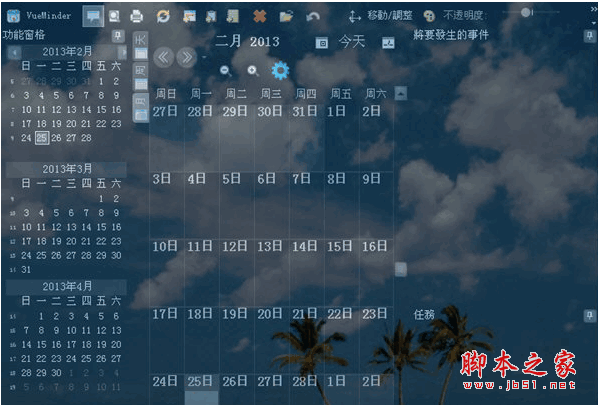This screenshot has width=598, height=405.
Task: Click the 27日 cell in first calendar row
Action: point(167,137)
